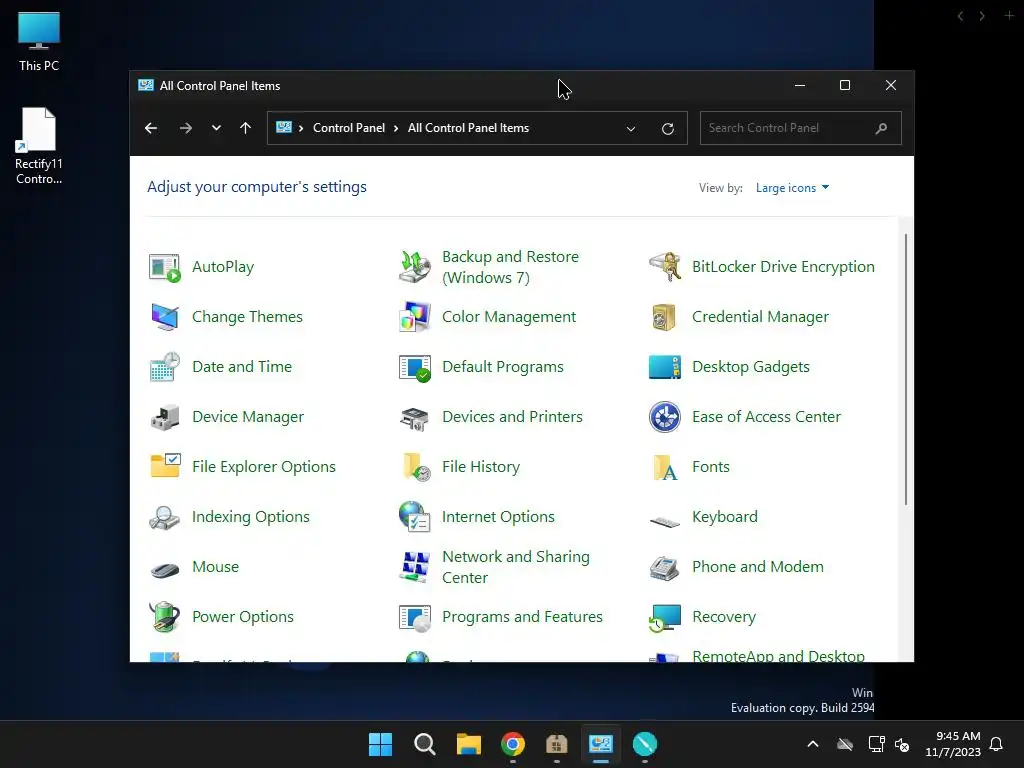Open Devices and Printers icon
1024x768 pixels.
click(415, 417)
